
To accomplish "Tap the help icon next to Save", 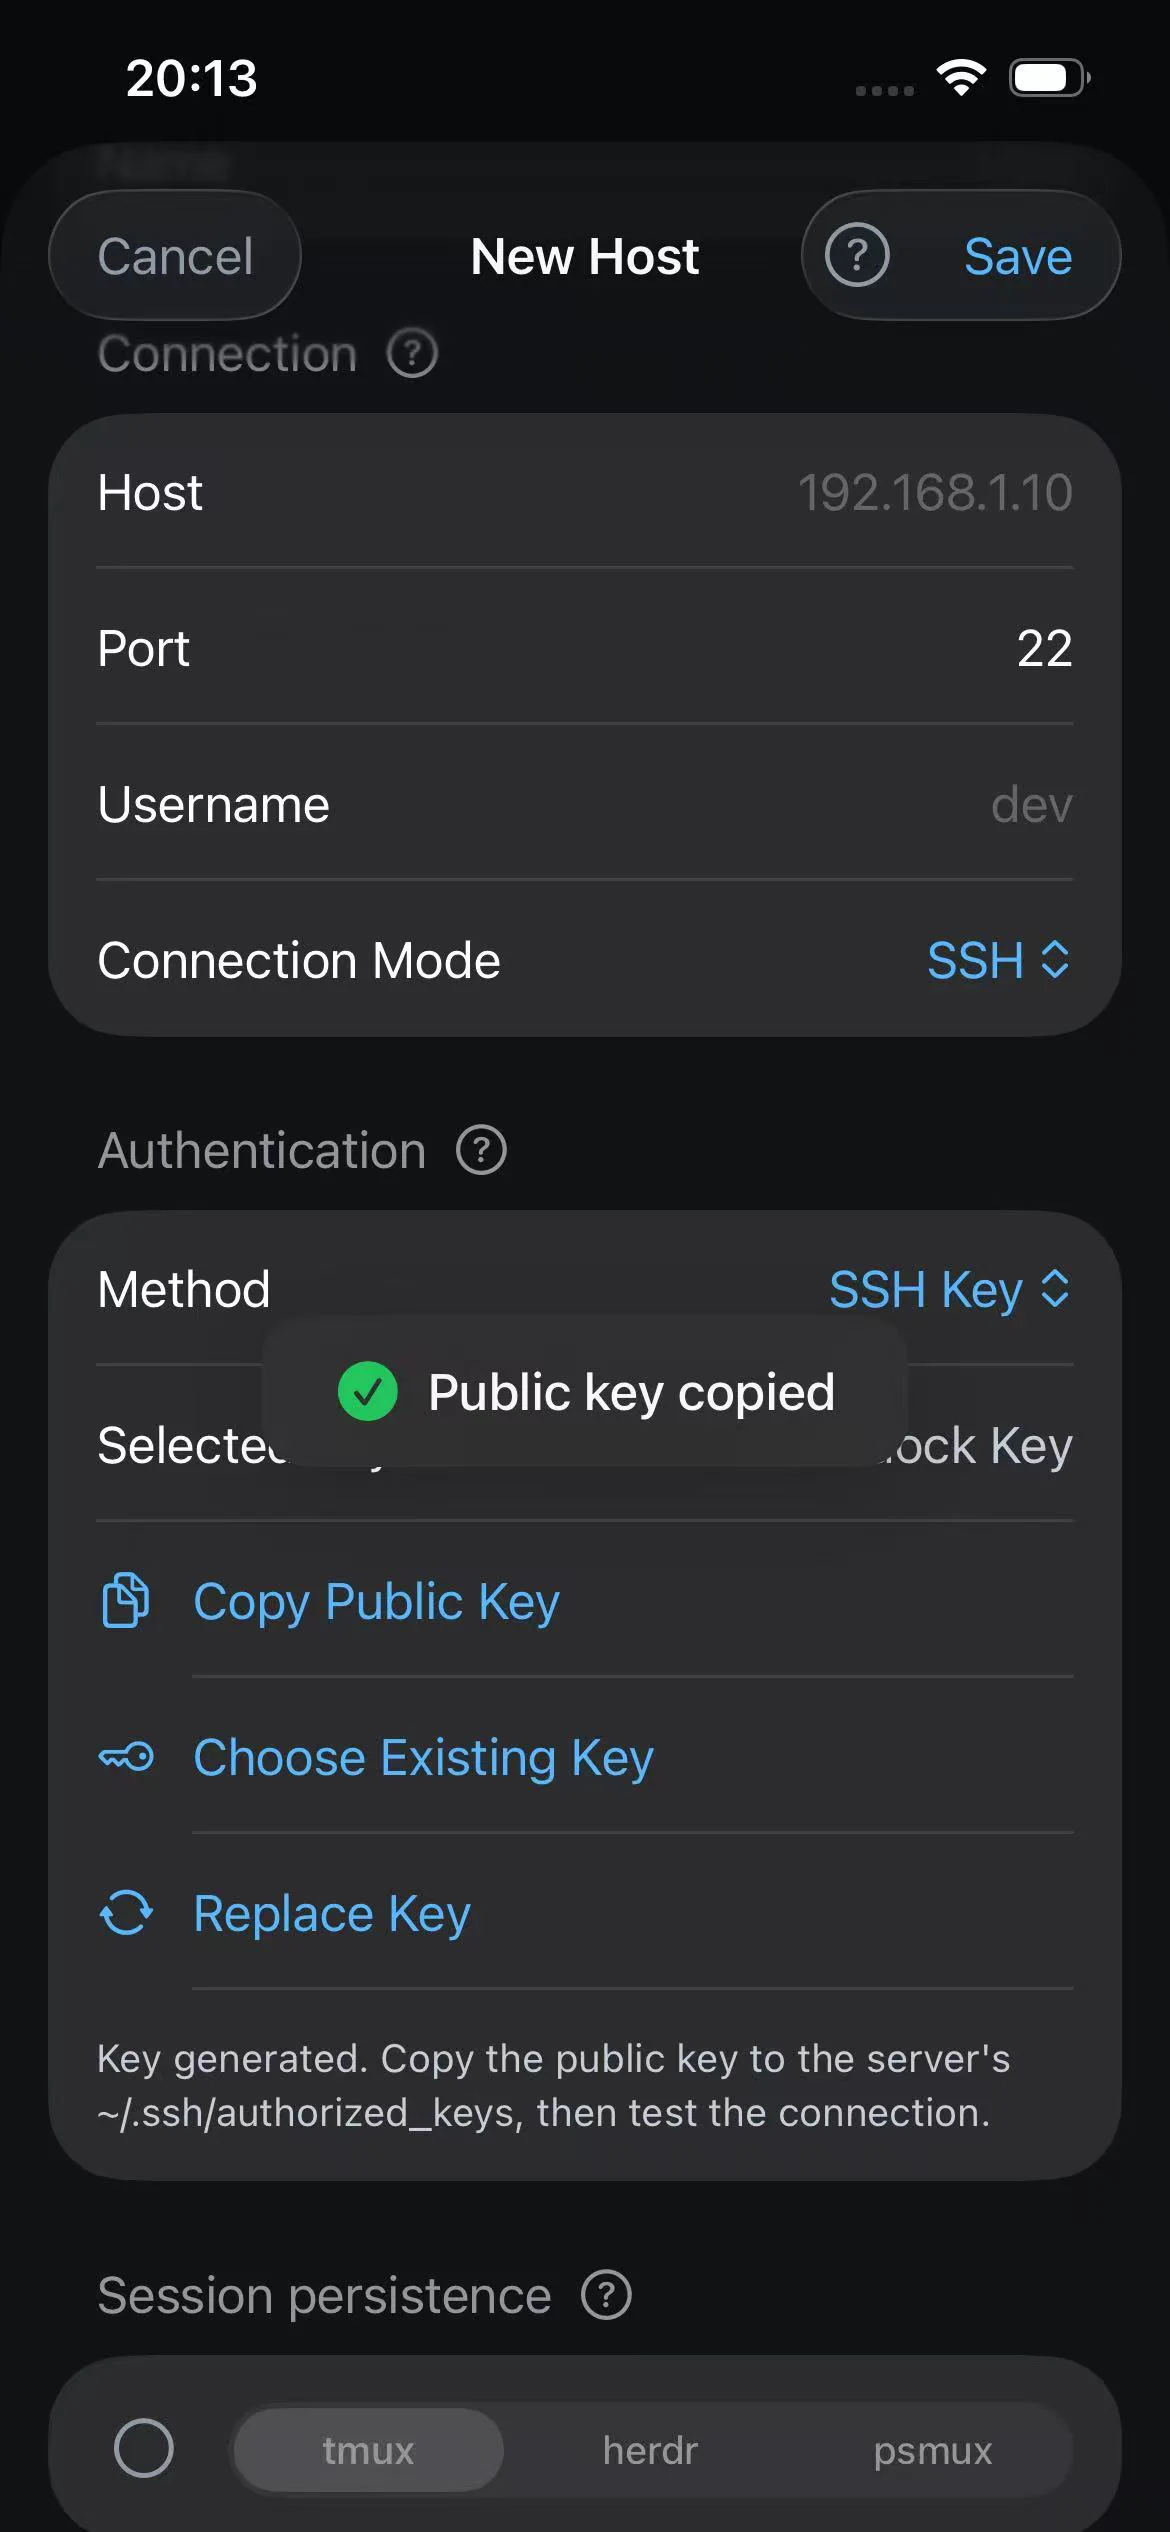I will point(857,256).
